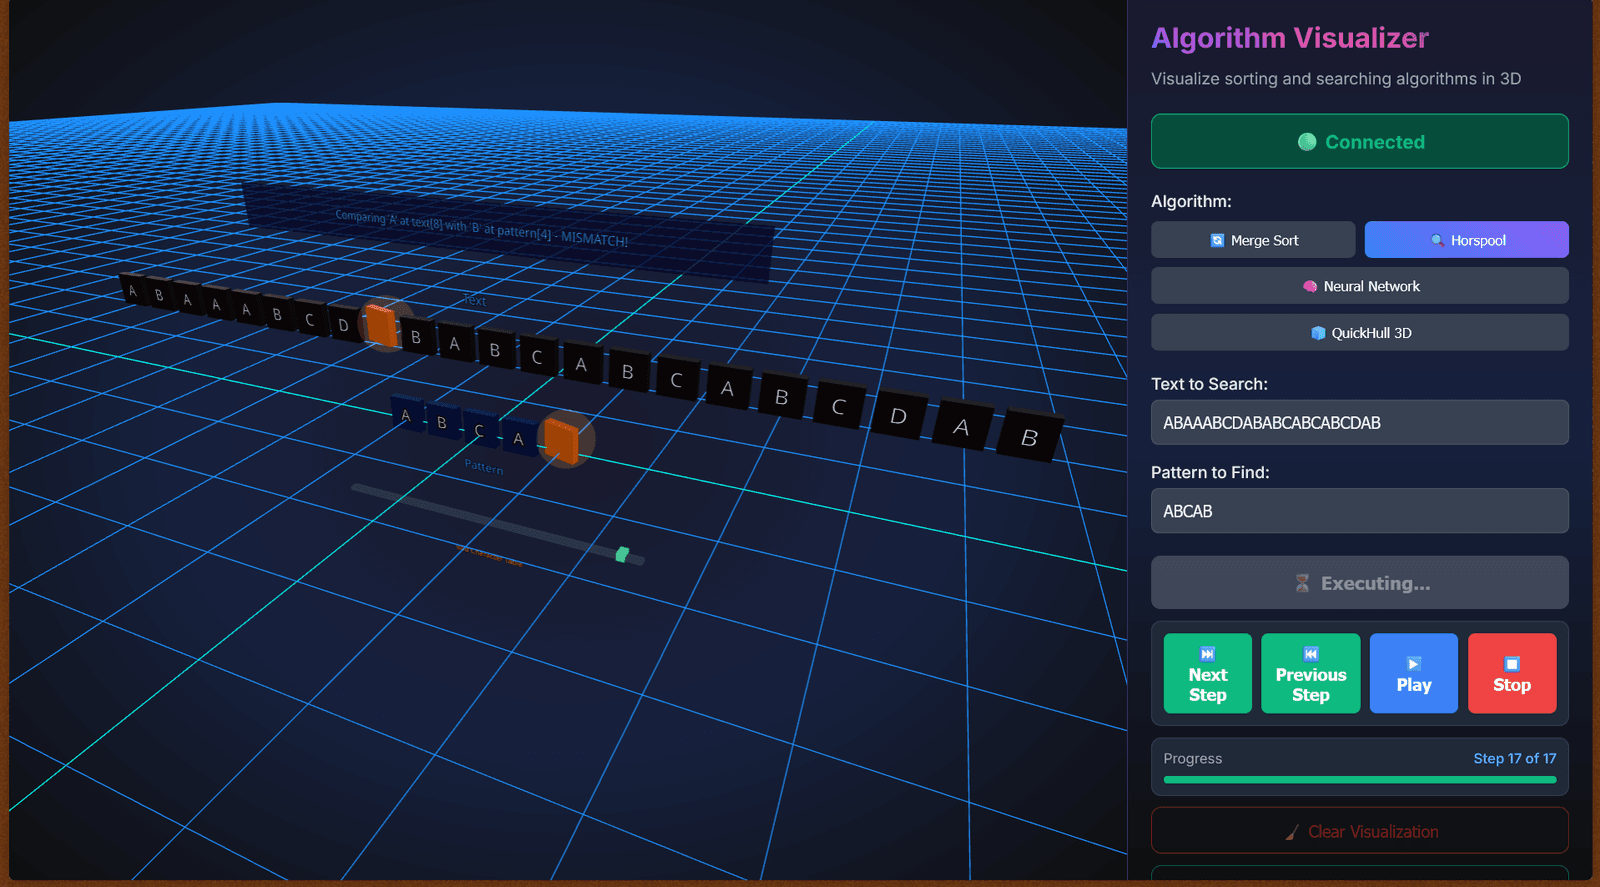
Task: Click the Neural Network brain icon
Action: (1310, 286)
